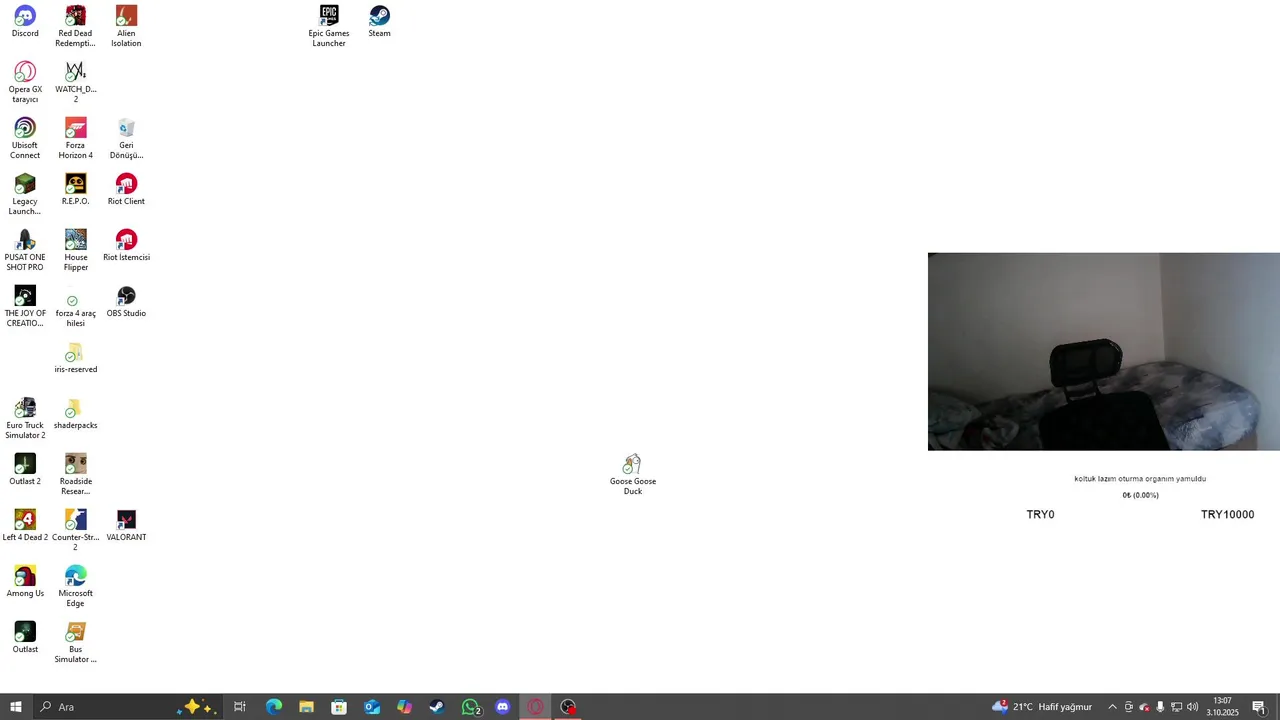Select the Outlast 2 shortcut
The width and height of the screenshot is (1280, 720).
[x=25, y=470]
